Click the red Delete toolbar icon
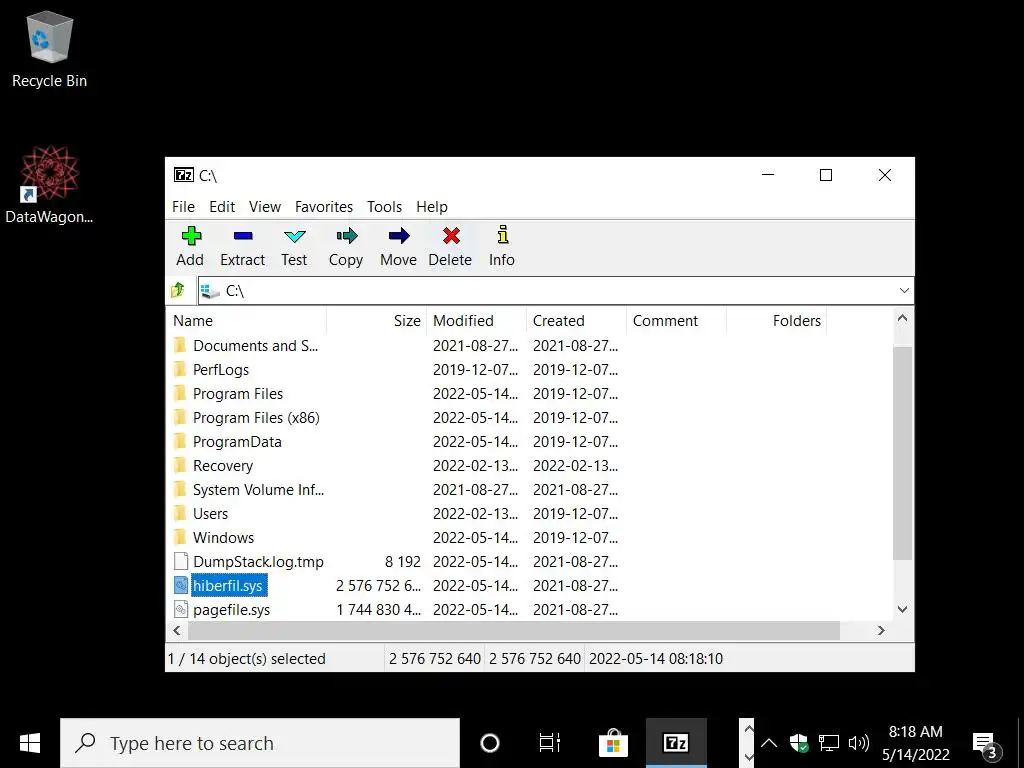The image size is (1024, 768). pyautogui.click(x=451, y=236)
